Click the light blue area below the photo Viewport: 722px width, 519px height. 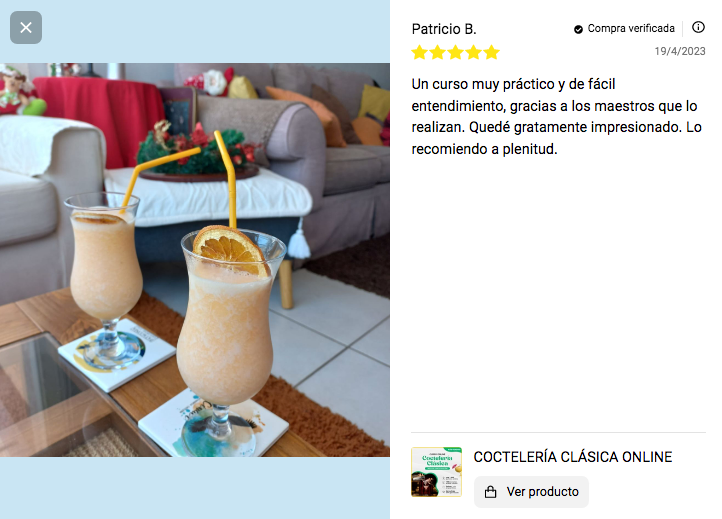[x=195, y=488]
